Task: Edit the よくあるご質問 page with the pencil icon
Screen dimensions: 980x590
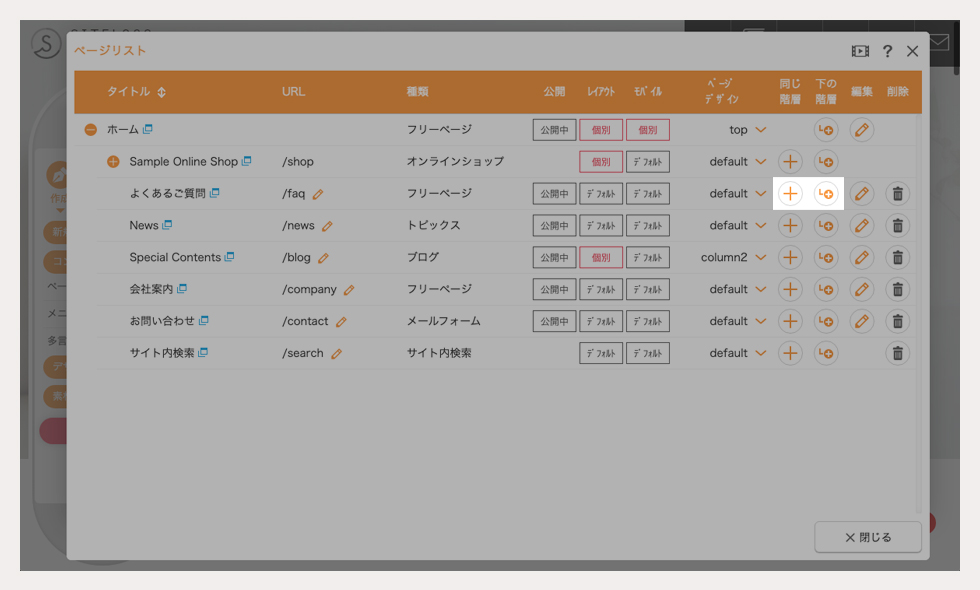Action: coord(861,193)
